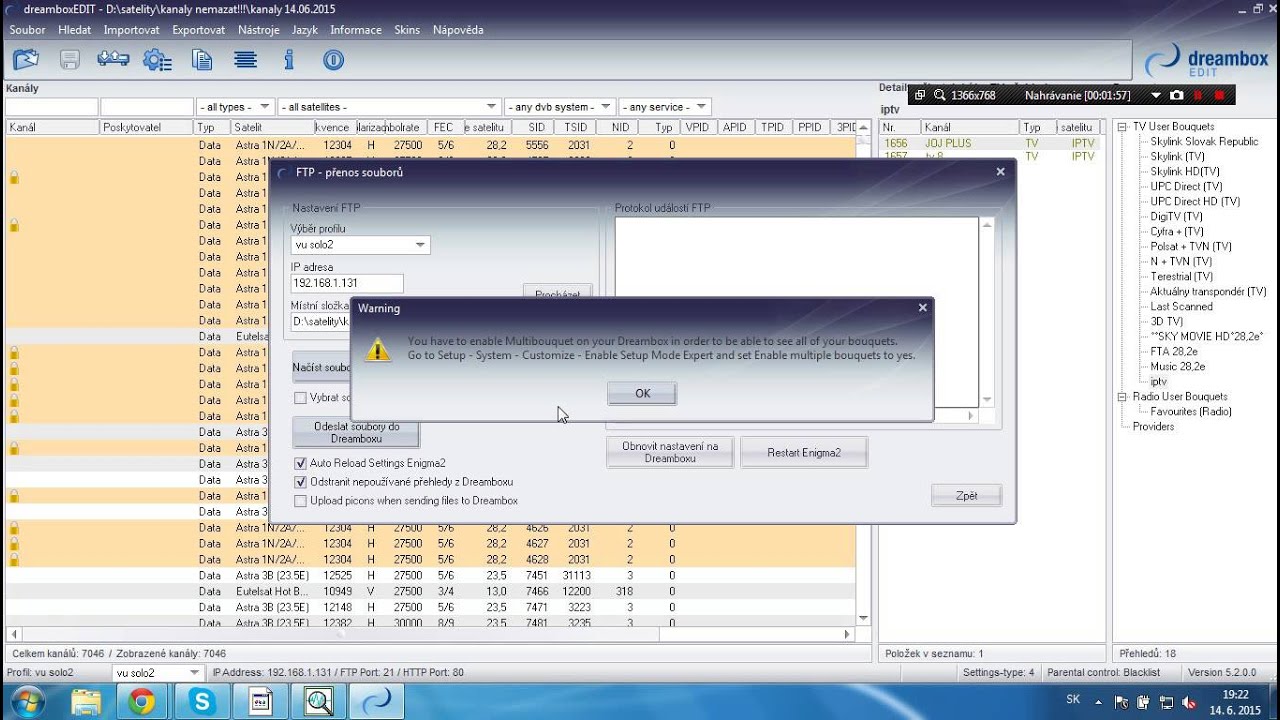Open Chrome from the taskbar
This screenshot has height=720, width=1280.
141,702
